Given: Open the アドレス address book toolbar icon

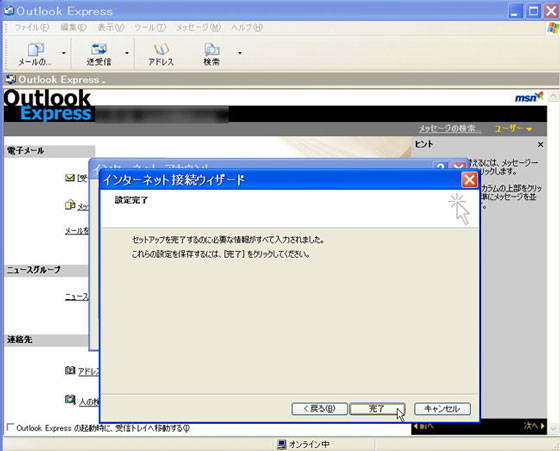Looking at the screenshot, I should (x=161, y=54).
